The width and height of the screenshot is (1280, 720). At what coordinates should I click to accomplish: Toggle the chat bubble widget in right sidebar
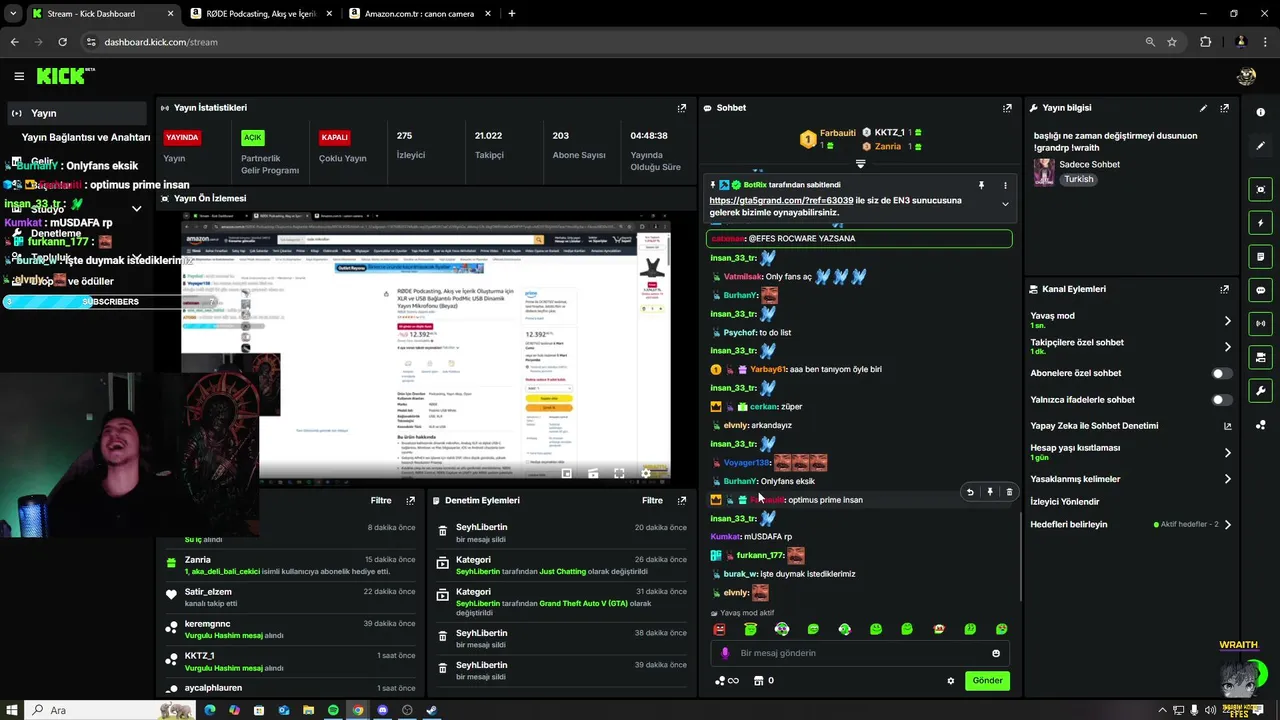click(x=1261, y=290)
